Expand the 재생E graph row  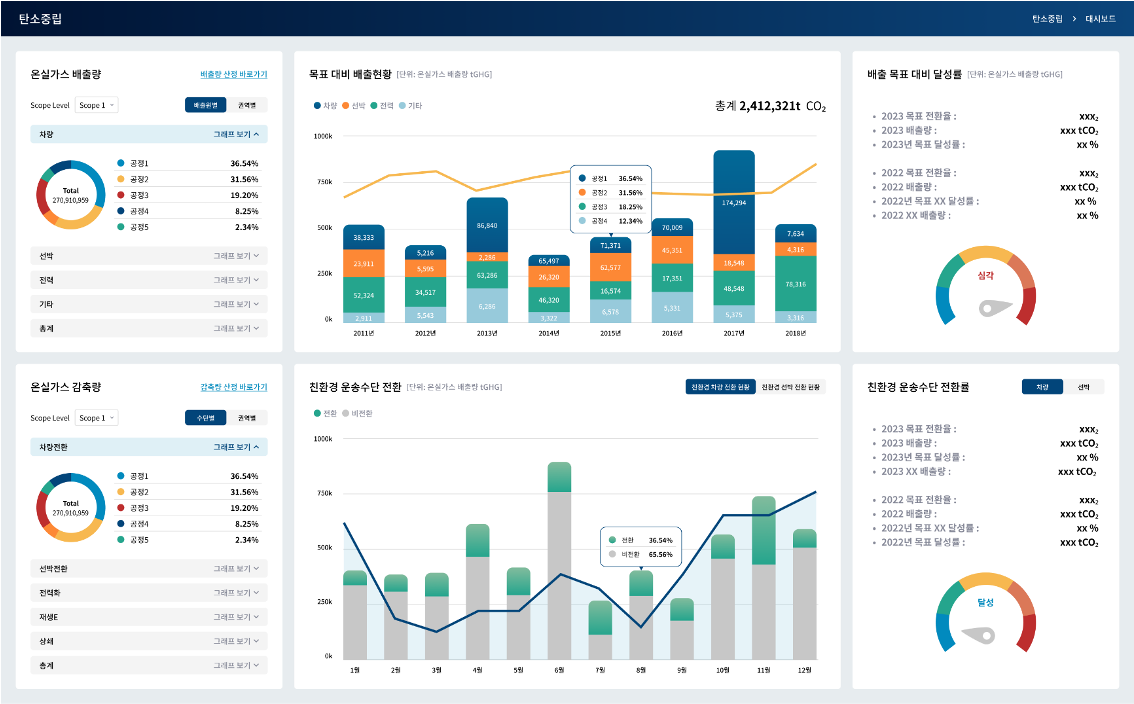coord(237,617)
